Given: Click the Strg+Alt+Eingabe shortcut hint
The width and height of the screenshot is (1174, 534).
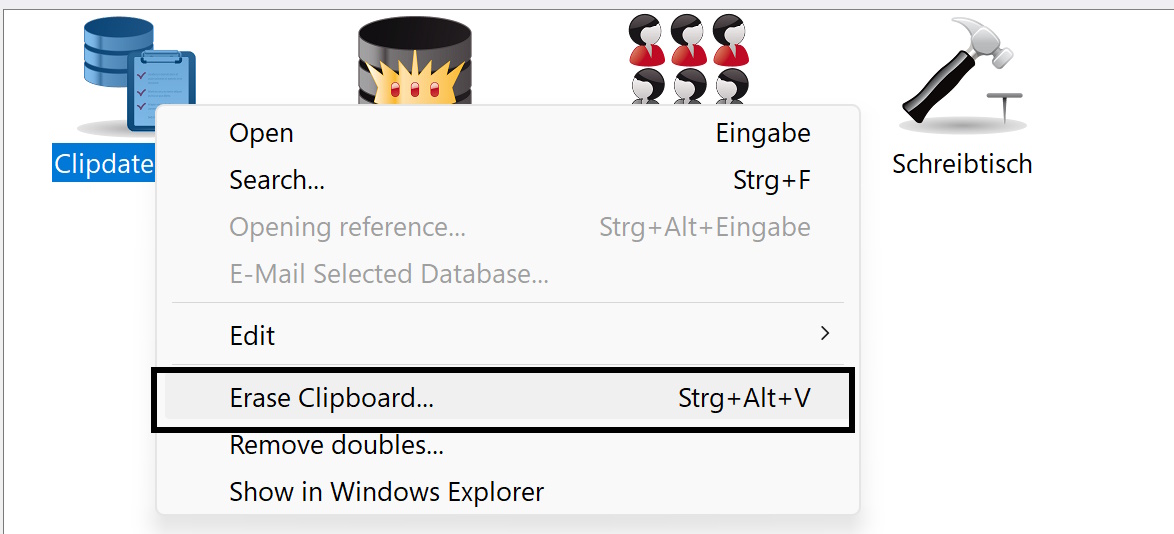Looking at the screenshot, I should coord(704,228).
